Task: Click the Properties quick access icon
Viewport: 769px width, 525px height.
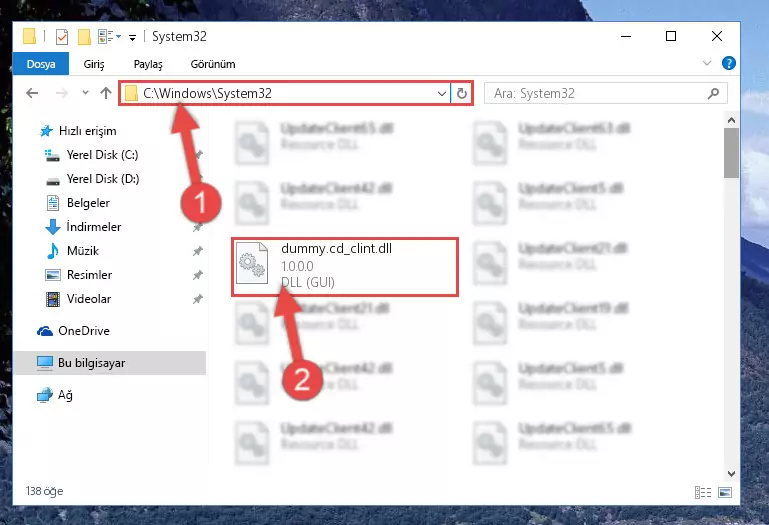Action: tap(62, 37)
